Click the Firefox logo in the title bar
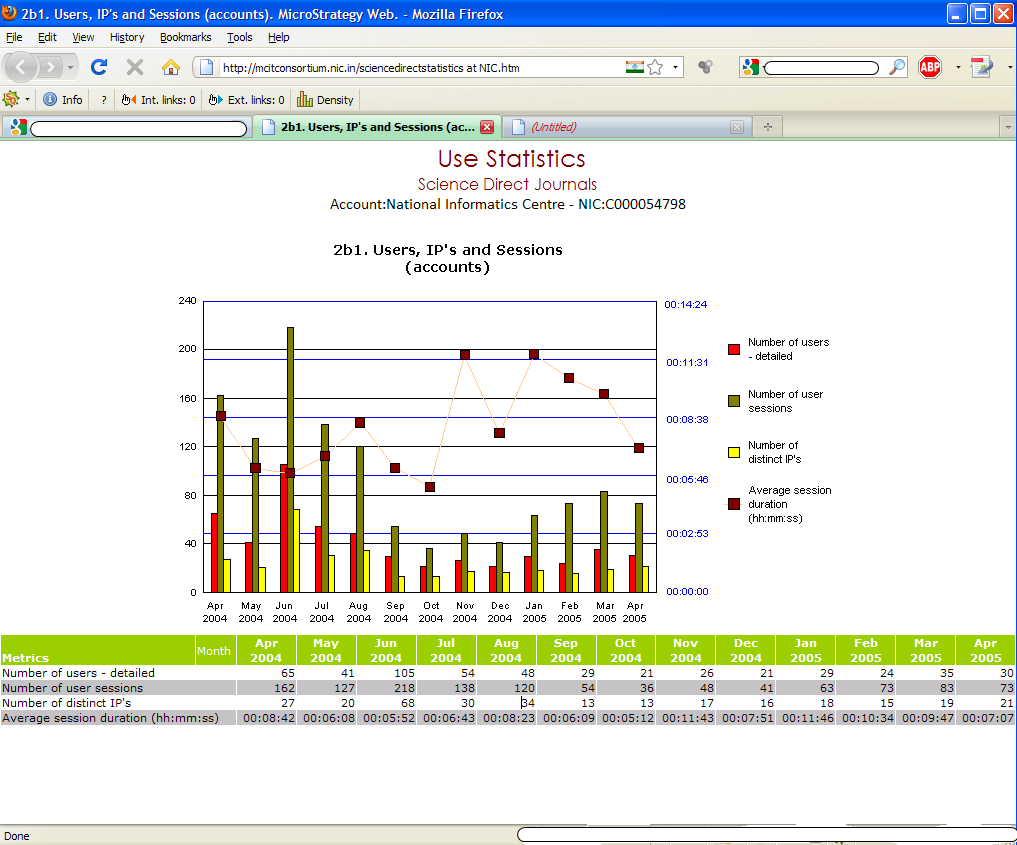Image resolution: width=1017 pixels, height=845 pixels. (x=9, y=13)
